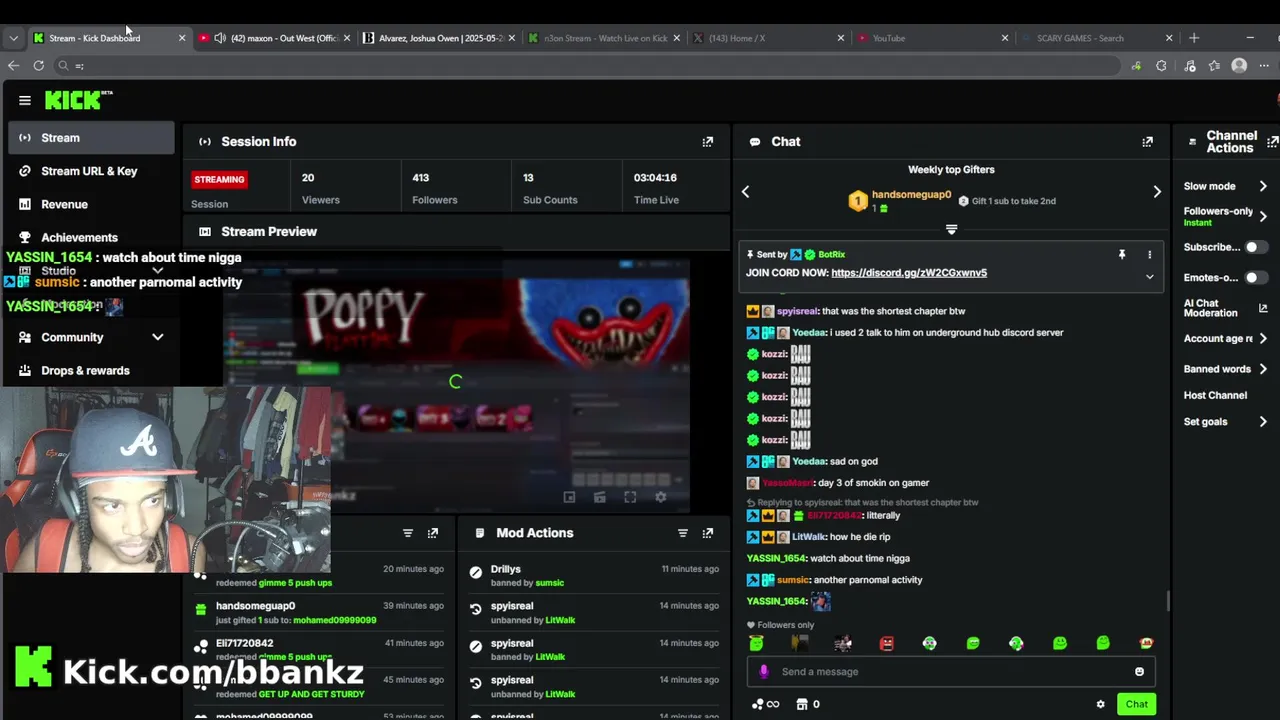Pop out the Chat panel
Image resolution: width=1280 pixels, height=720 pixels.
(1147, 142)
